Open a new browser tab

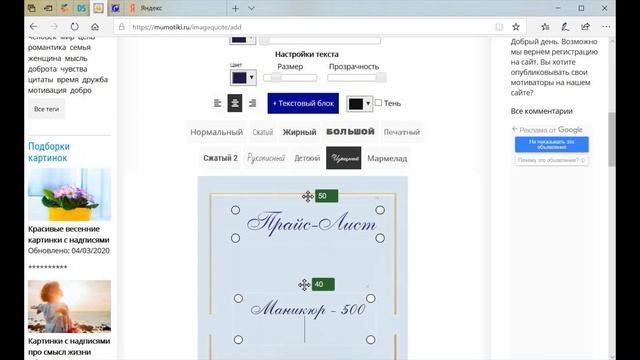pos(236,8)
